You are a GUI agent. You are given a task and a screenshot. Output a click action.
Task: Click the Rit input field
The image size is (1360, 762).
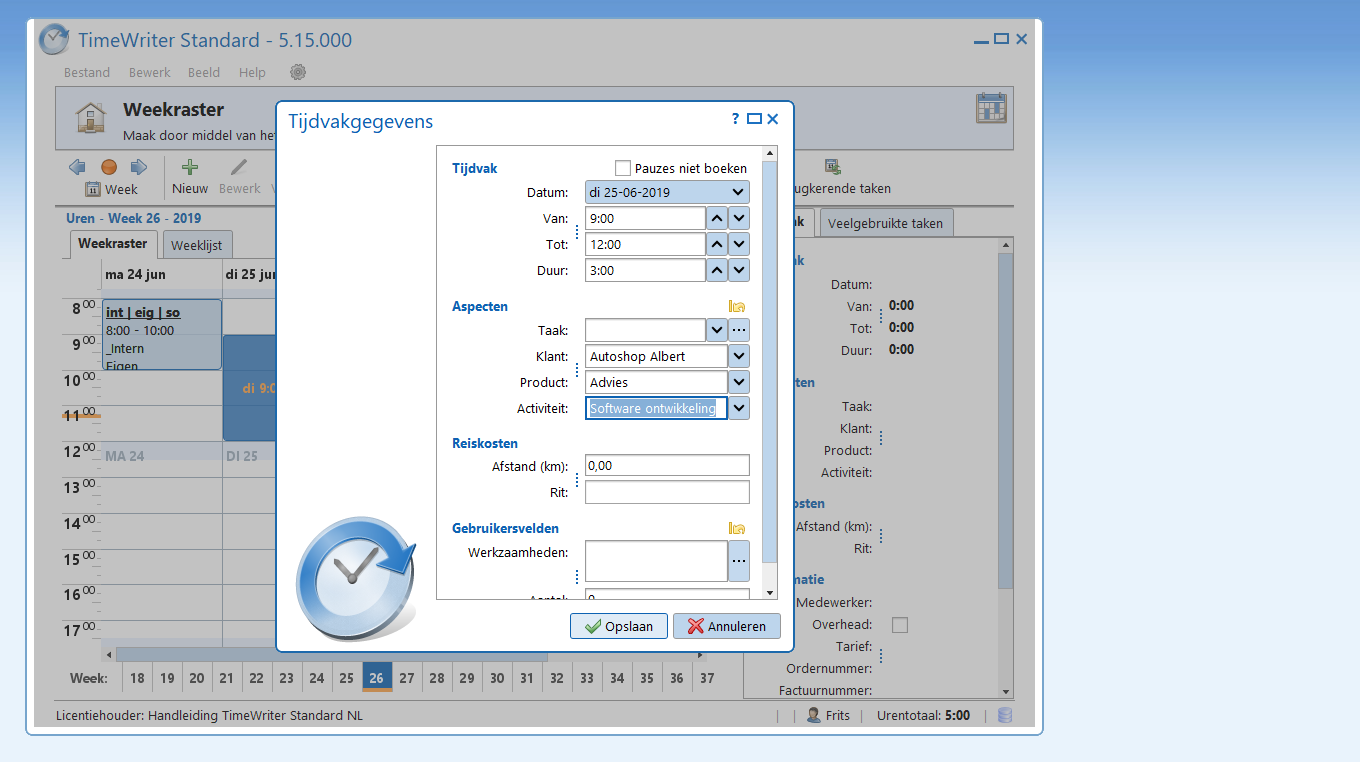click(667, 492)
